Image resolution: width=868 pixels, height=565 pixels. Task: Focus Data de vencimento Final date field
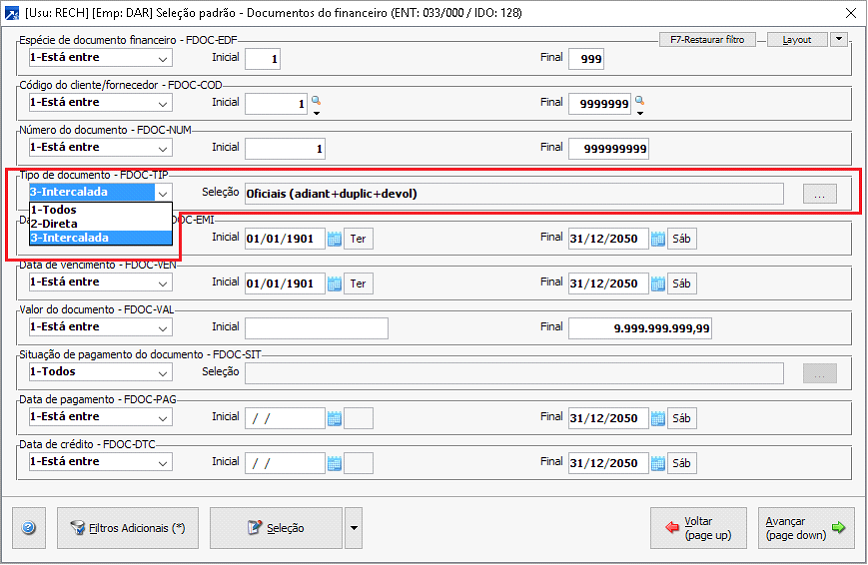click(608, 284)
